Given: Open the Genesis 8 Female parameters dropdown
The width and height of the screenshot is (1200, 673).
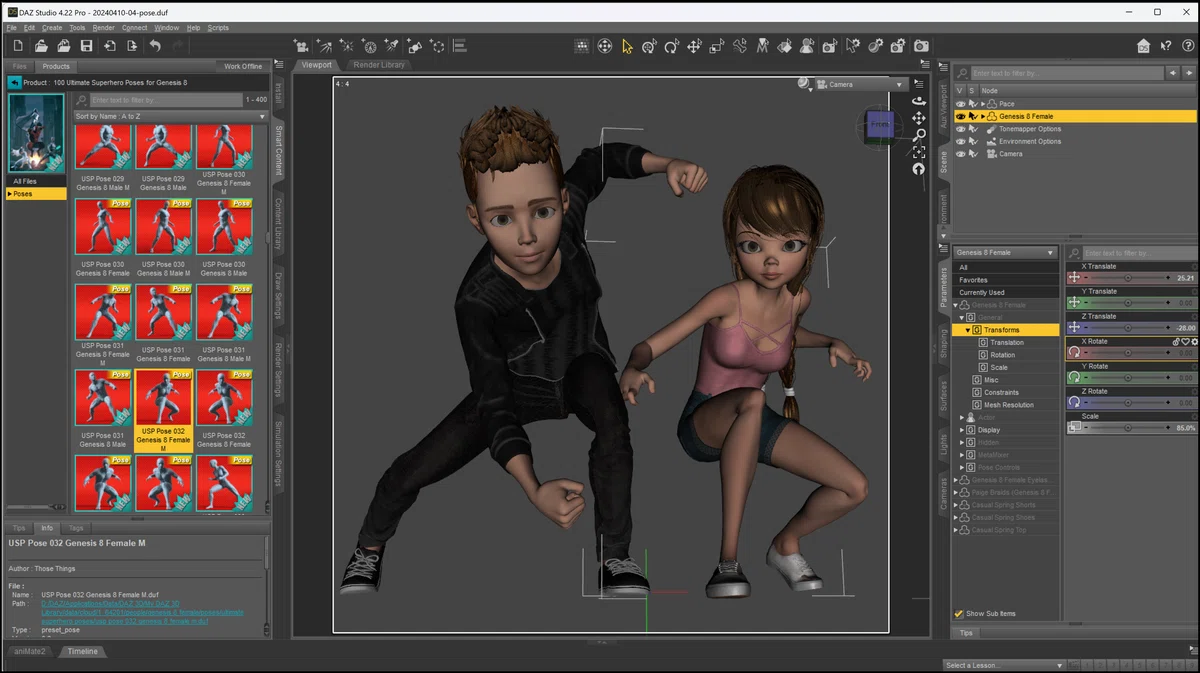Looking at the screenshot, I should [1005, 253].
